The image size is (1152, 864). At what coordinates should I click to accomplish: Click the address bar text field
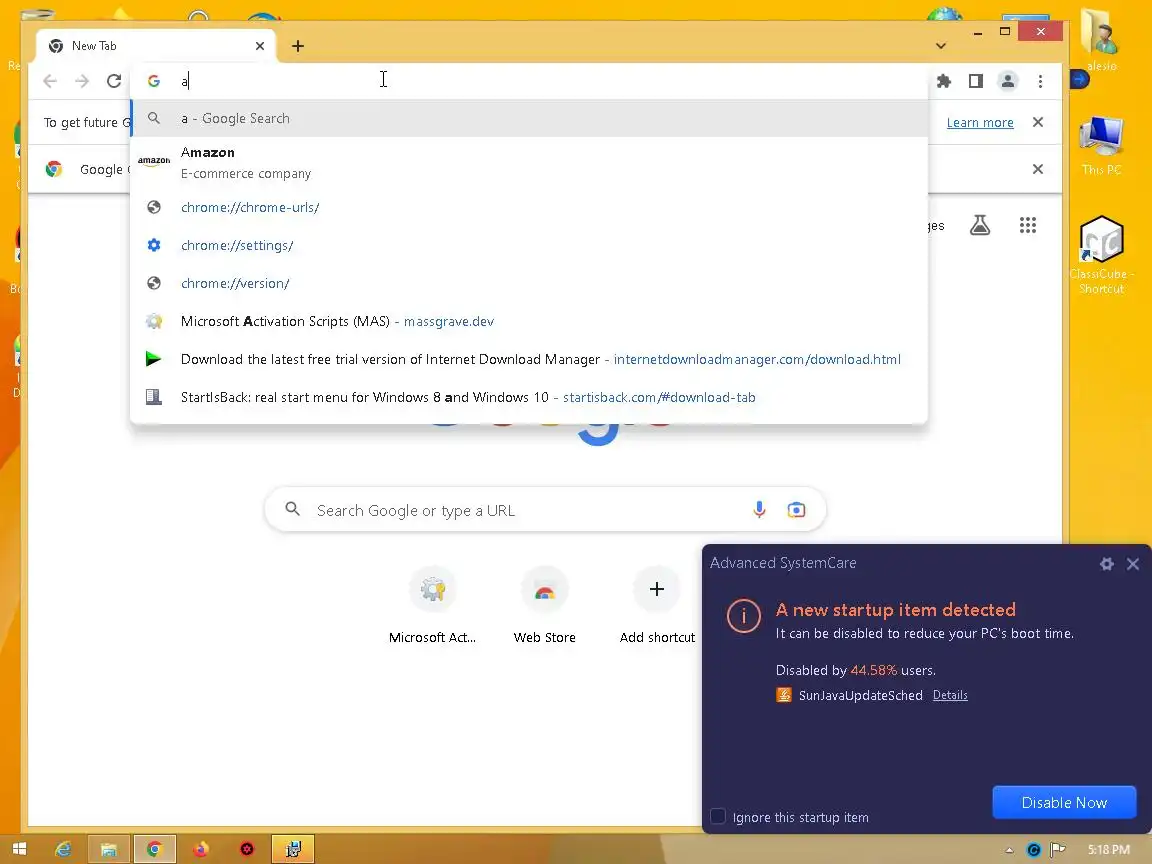tap(529, 81)
